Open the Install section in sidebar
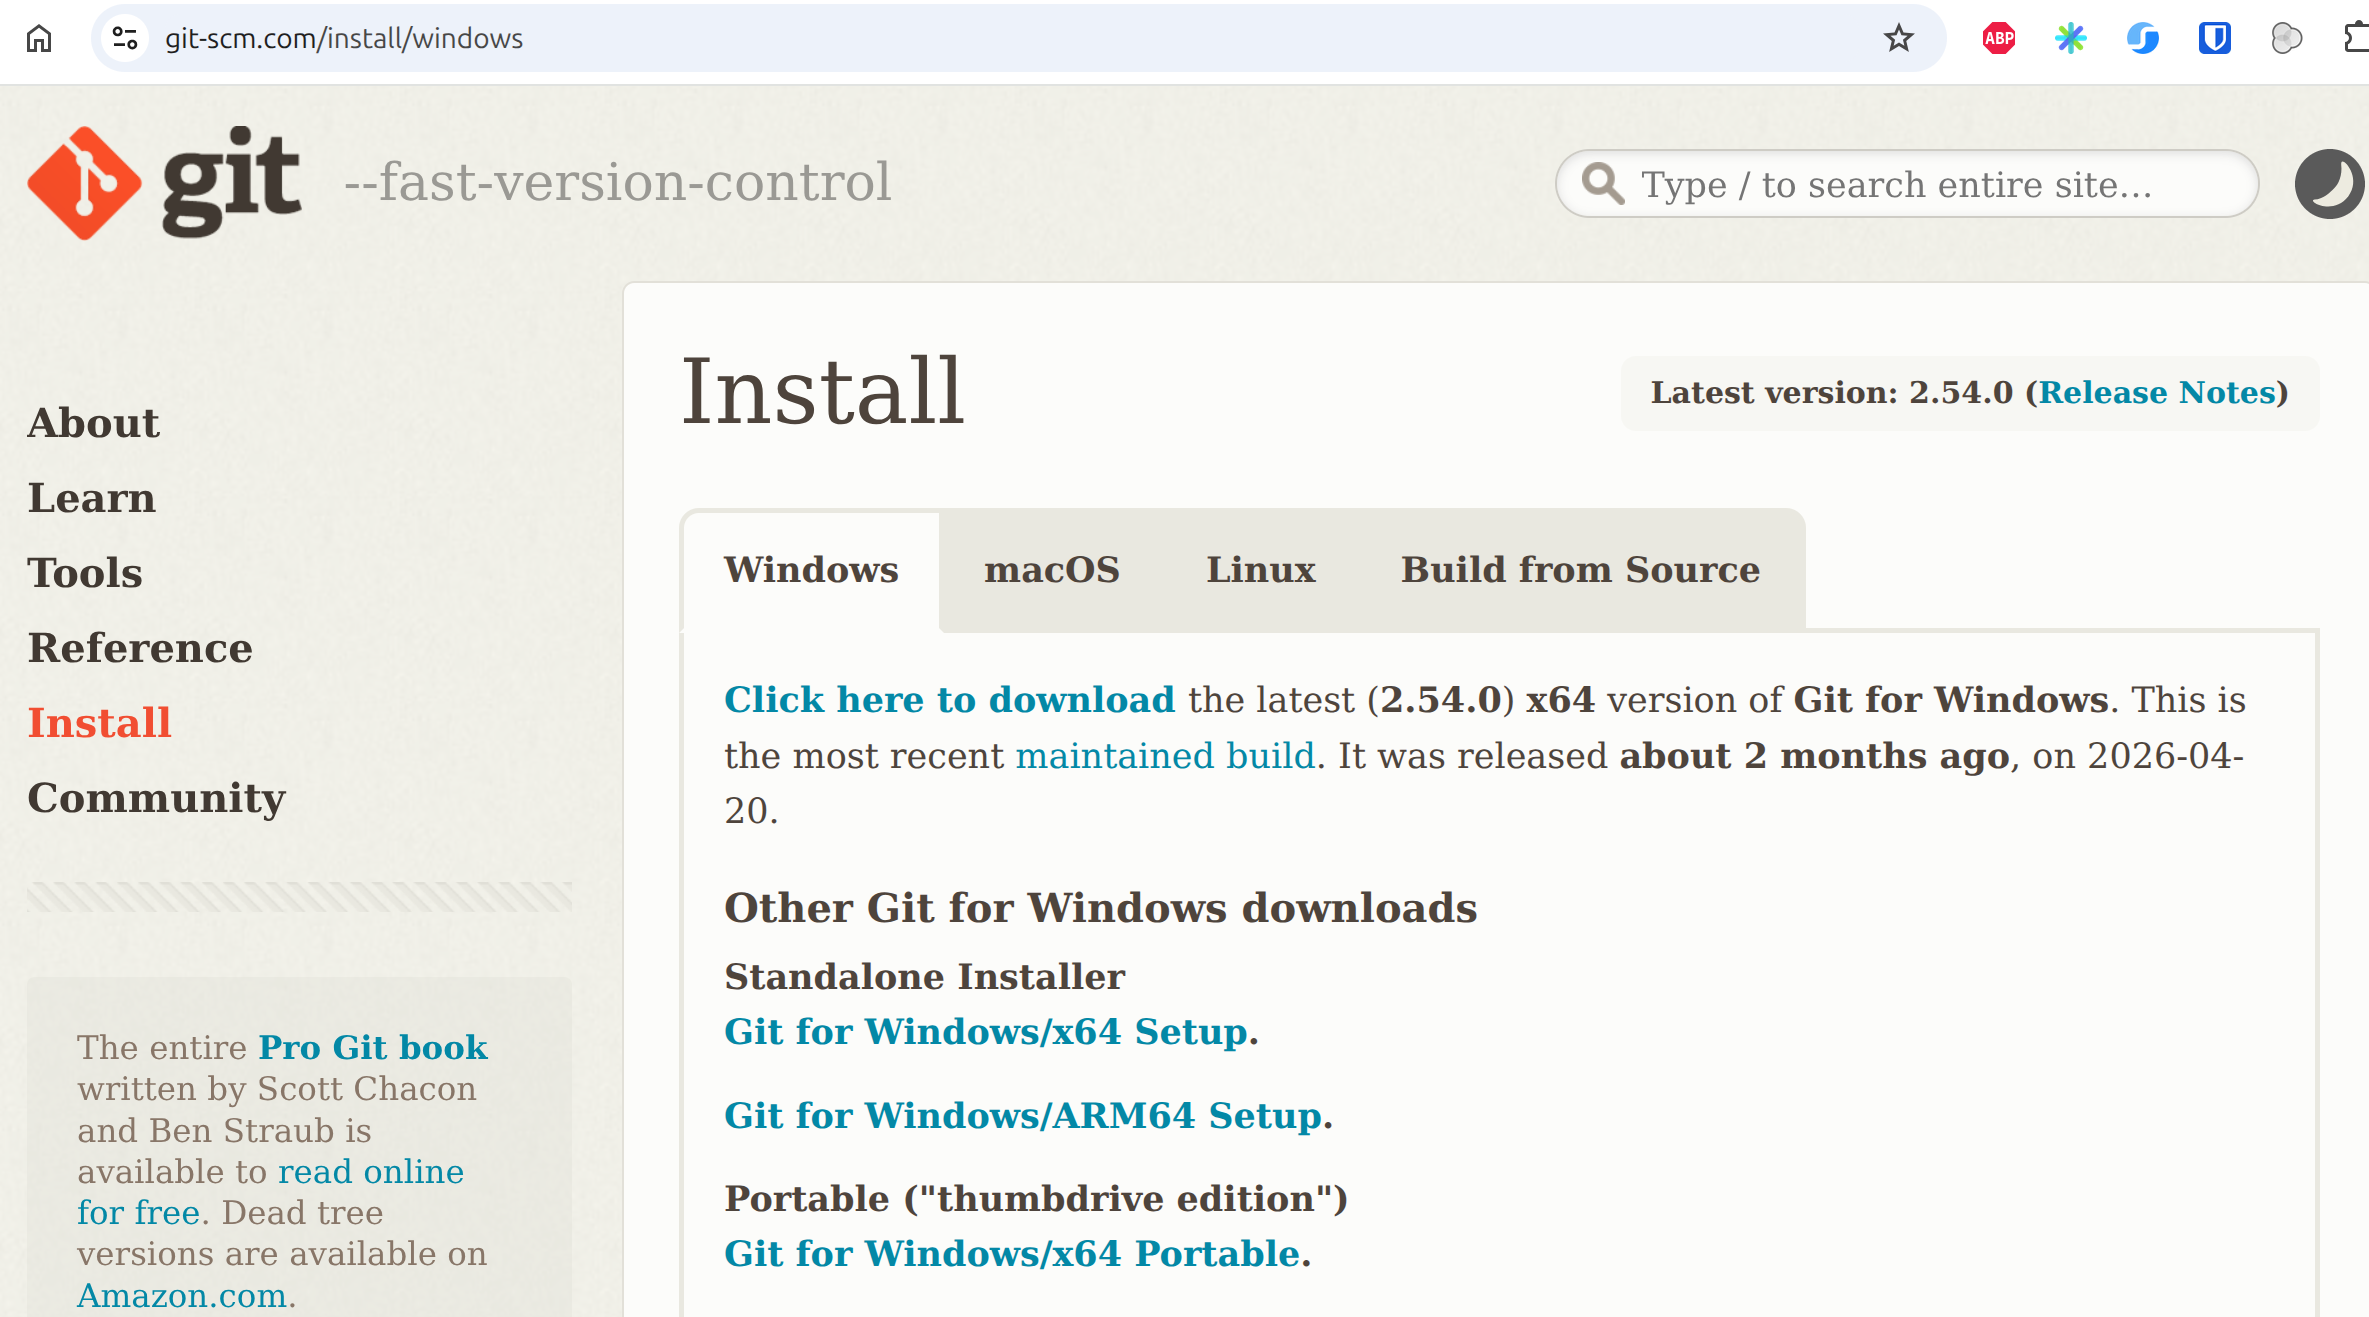 pyautogui.click(x=100, y=723)
